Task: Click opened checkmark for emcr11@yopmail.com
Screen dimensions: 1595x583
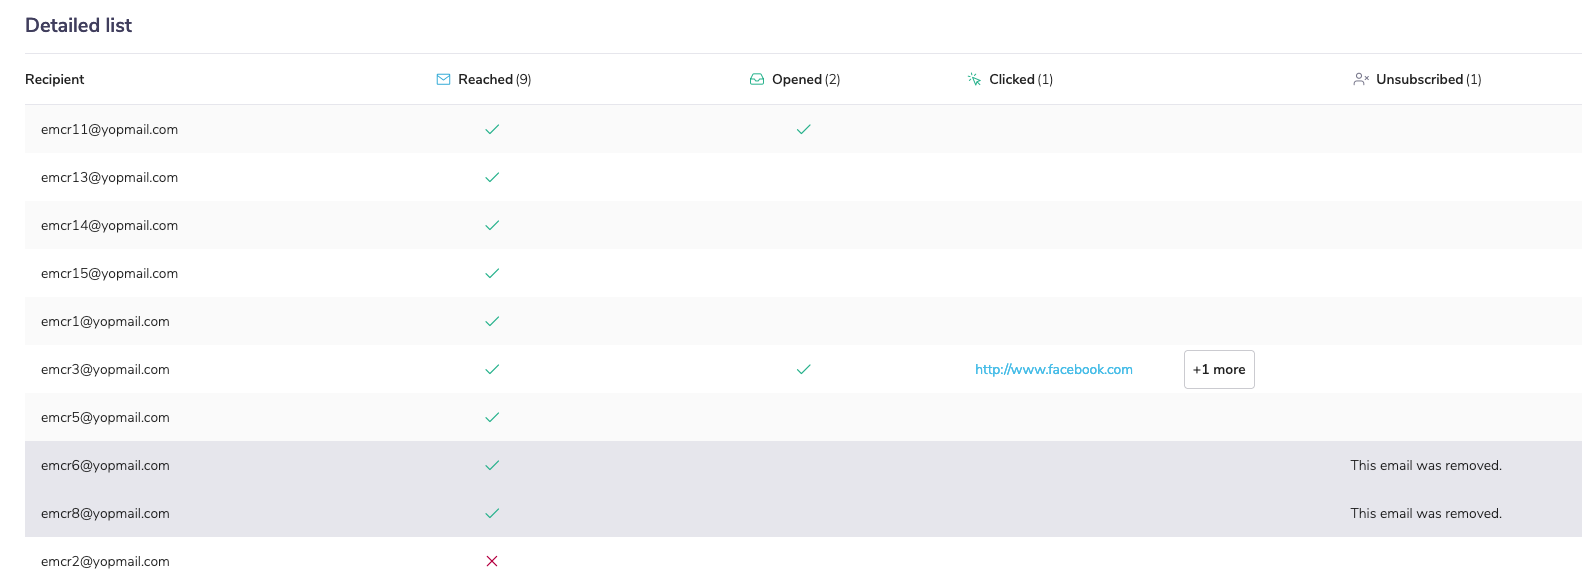Action: pyautogui.click(x=803, y=129)
